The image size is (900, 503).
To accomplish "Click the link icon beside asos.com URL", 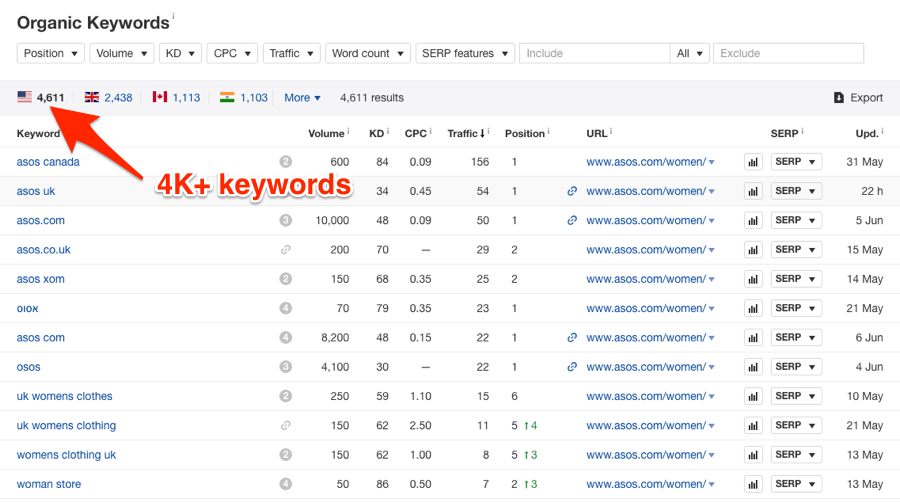I will pyautogui.click(x=572, y=220).
